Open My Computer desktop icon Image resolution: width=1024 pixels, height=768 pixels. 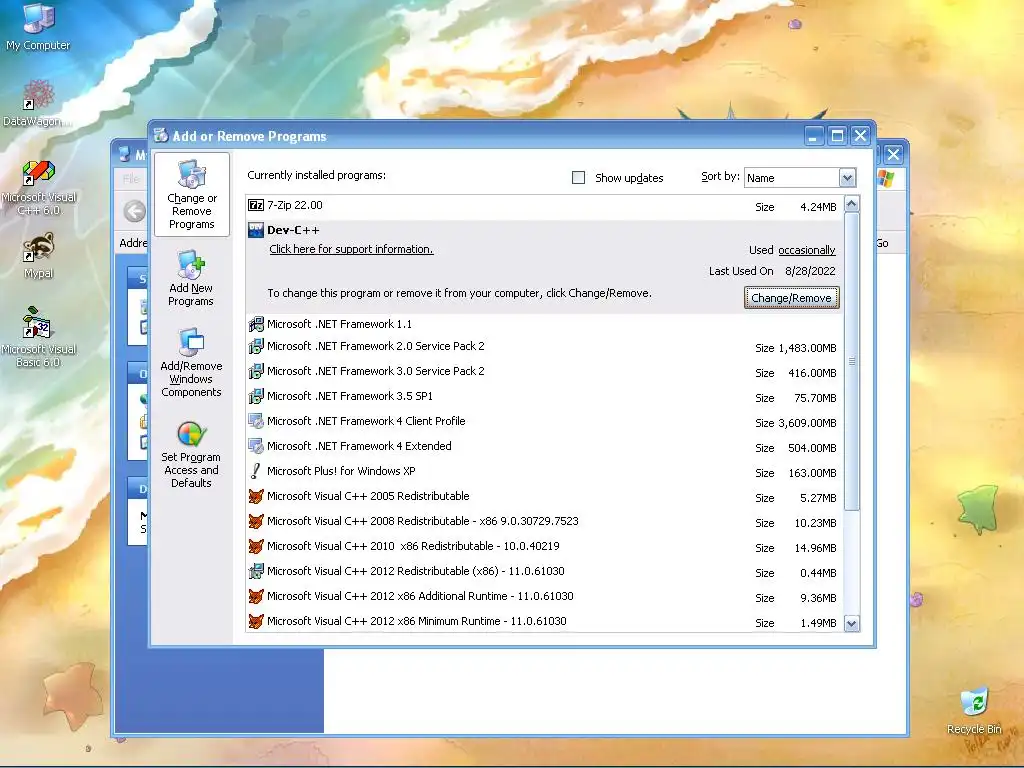[38, 26]
